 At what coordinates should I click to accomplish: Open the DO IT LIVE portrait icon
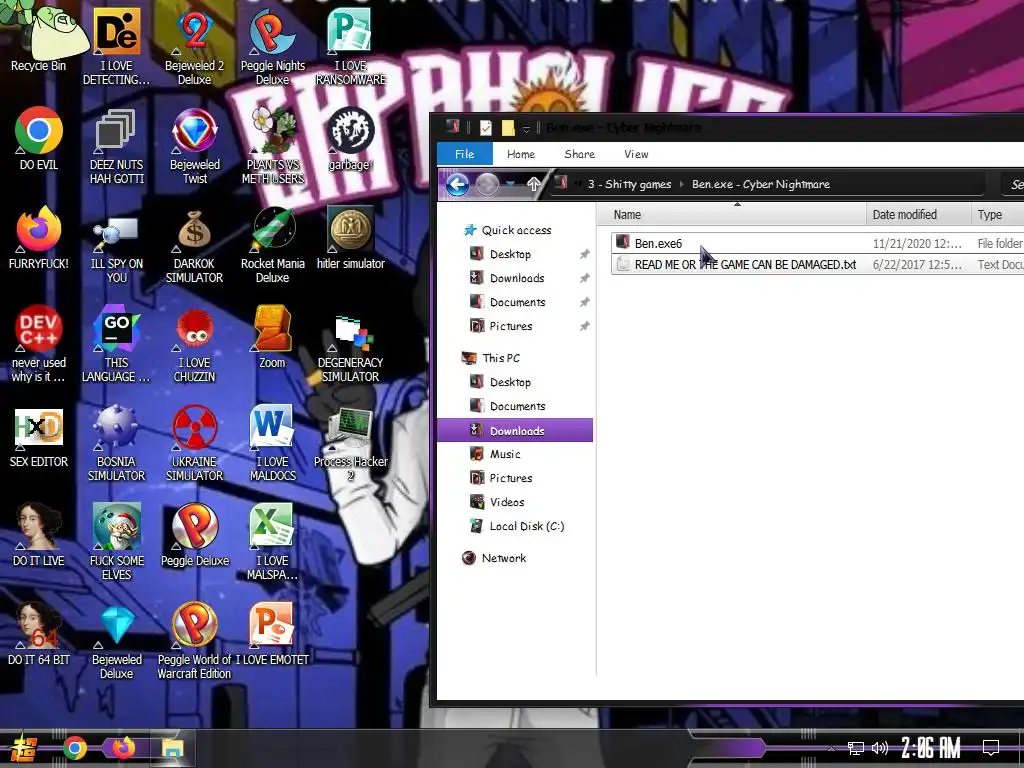[x=39, y=534]
